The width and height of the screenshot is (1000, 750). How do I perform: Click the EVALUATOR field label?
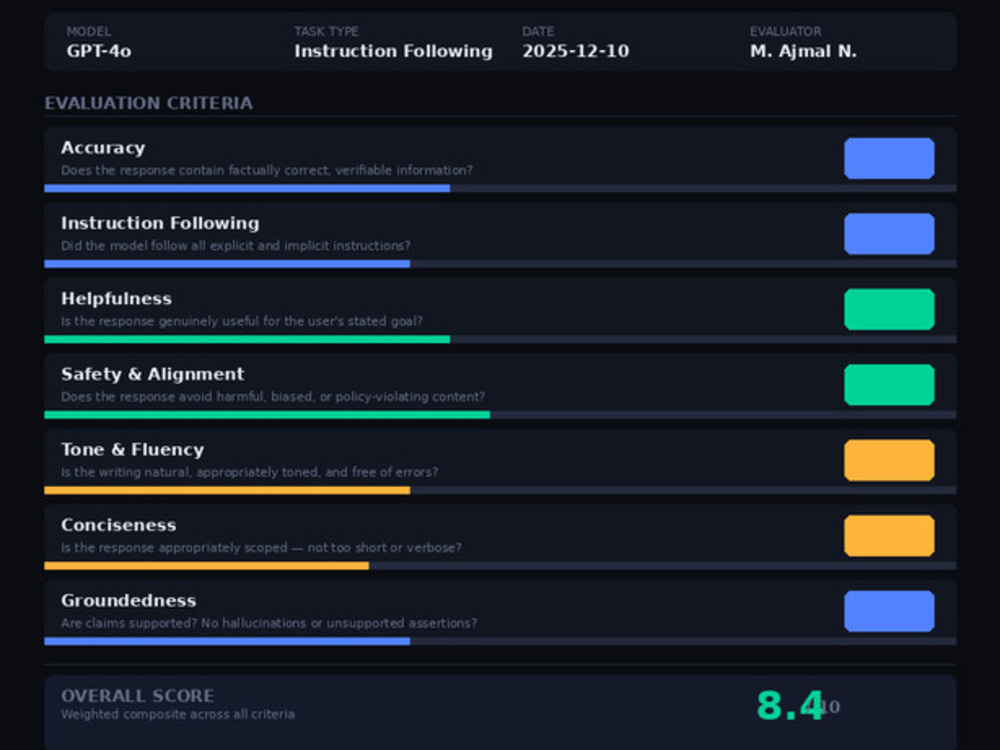(786, 31)
